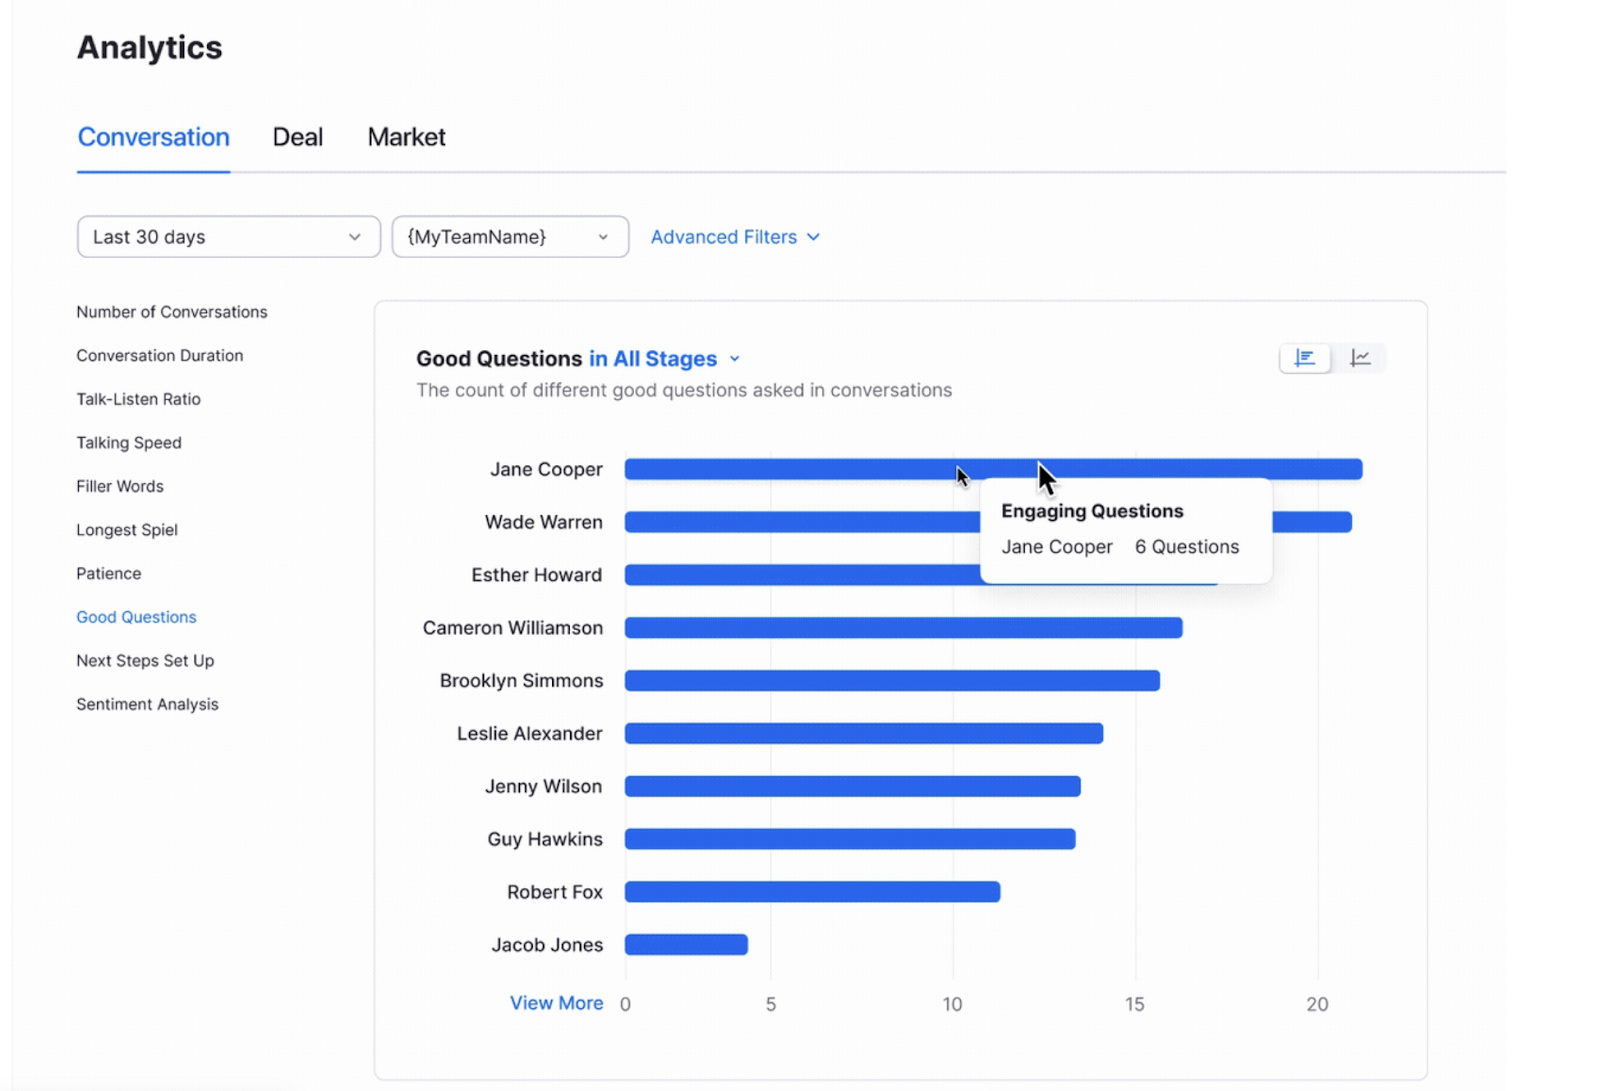Click the View More link
Screen dimensions: 1600x1091
[556, 1003]
